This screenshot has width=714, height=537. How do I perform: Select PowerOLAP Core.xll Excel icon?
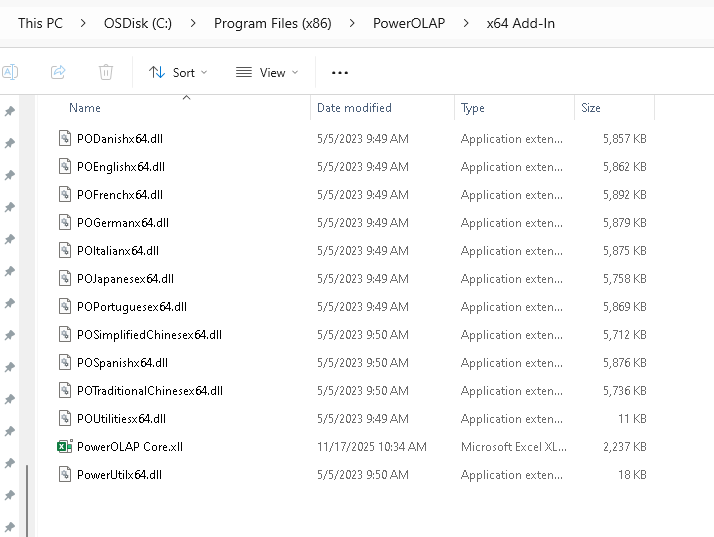click(x=65, y=446)
